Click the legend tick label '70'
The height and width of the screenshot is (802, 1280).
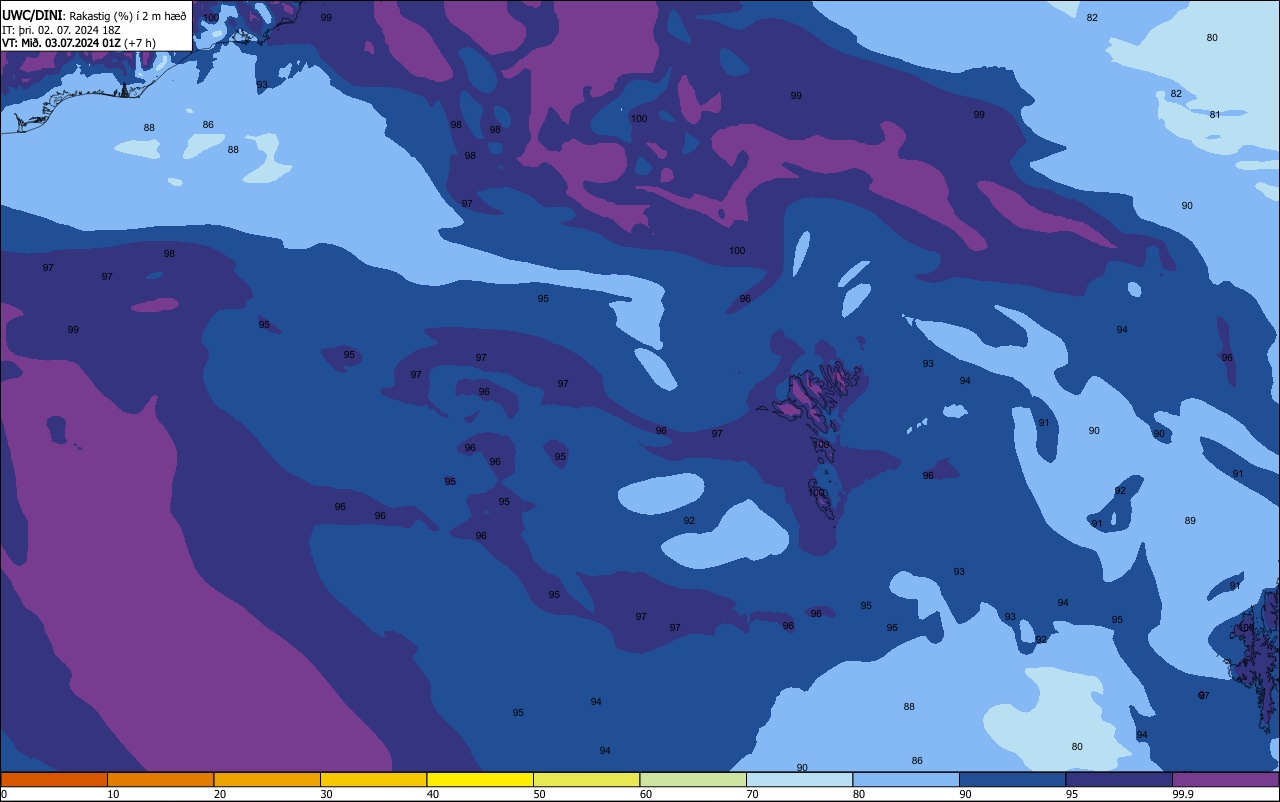[x=752, y=794]
